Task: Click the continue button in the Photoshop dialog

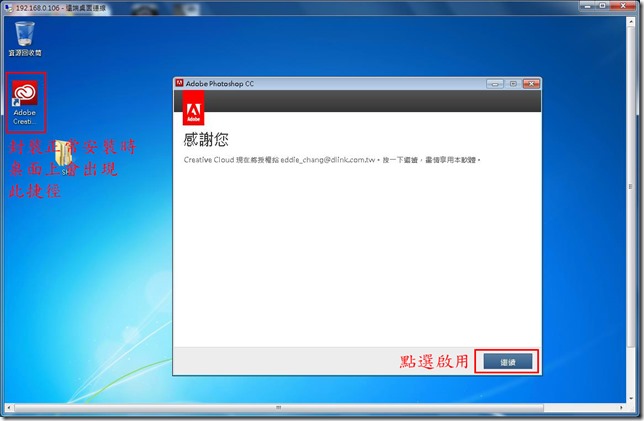Action: (x=508, y=362)
